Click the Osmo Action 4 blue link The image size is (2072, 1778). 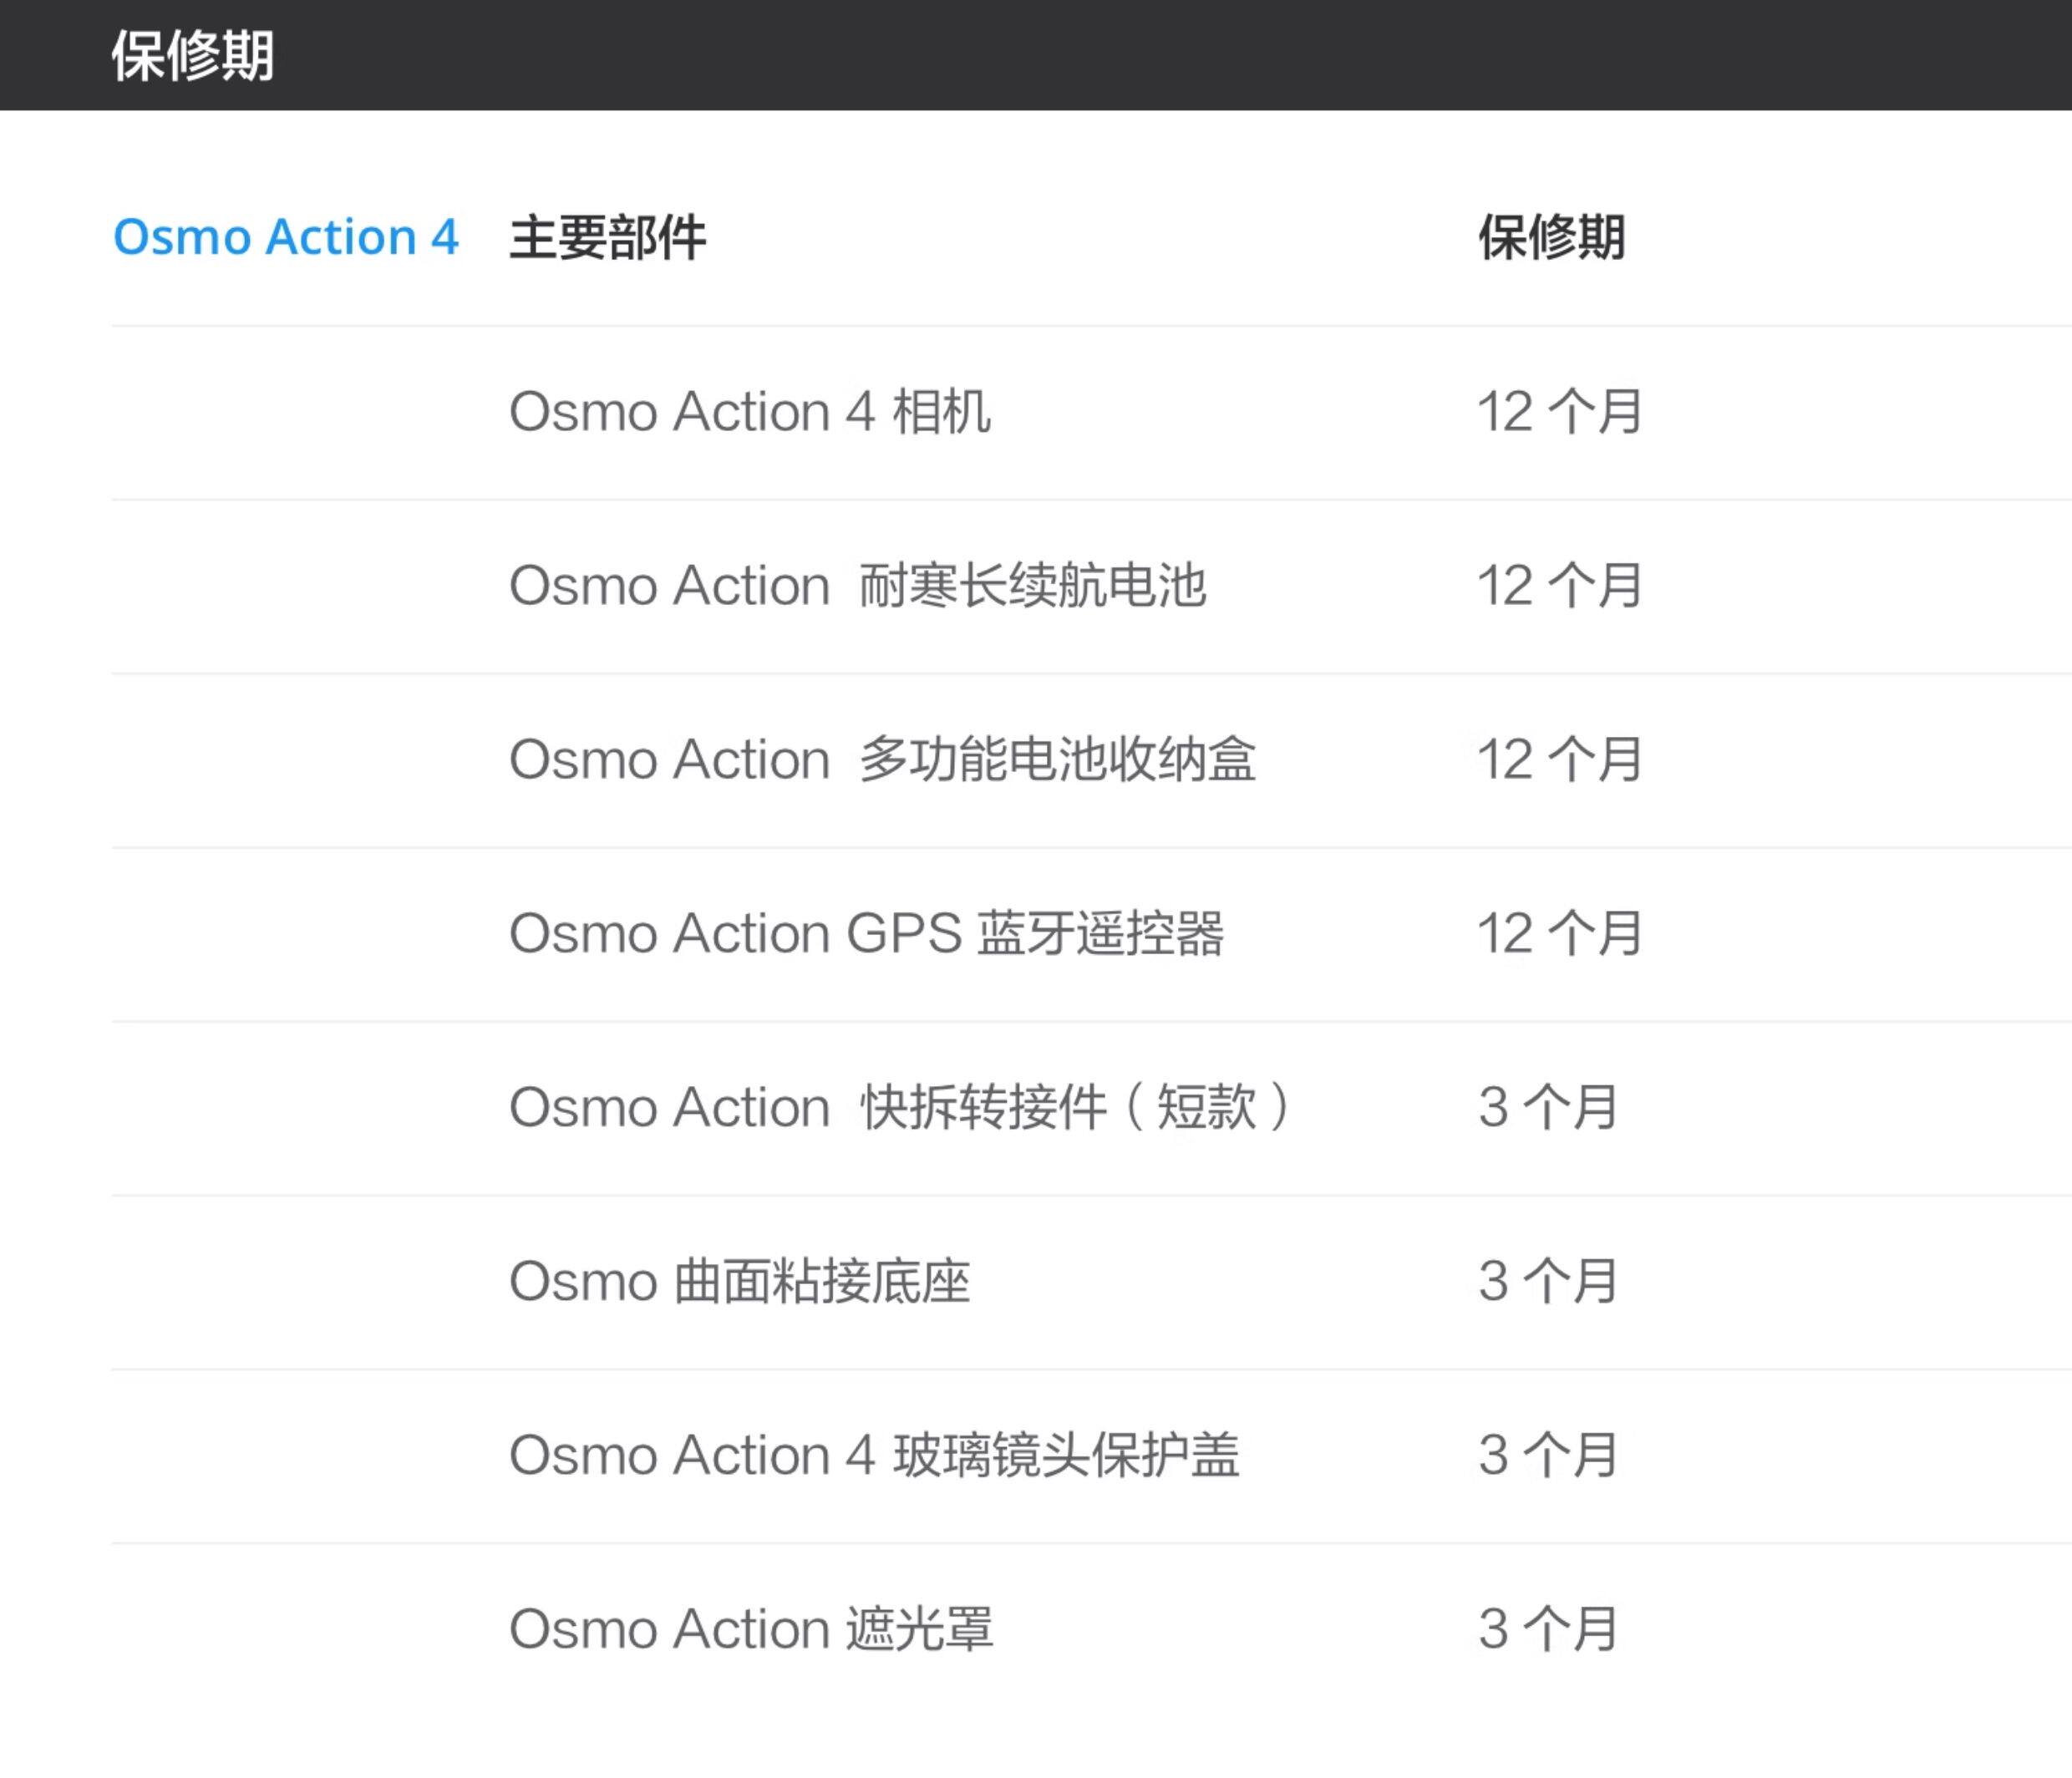pyautogui.click(x=285, y=238)
